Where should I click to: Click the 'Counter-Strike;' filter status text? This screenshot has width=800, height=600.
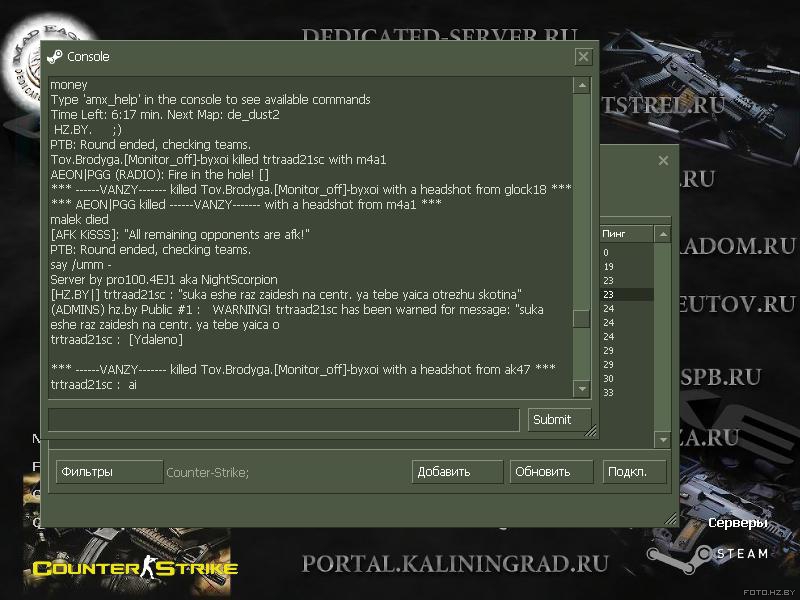[x=208, y=472]
